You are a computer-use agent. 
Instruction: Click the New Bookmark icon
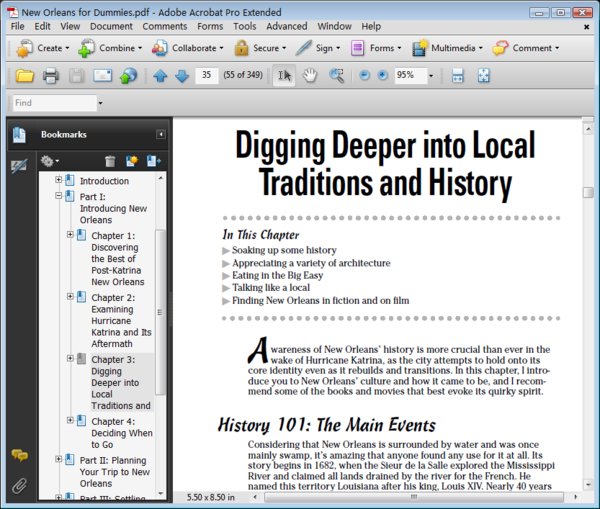pyautogui.click(x=131, y=160)
